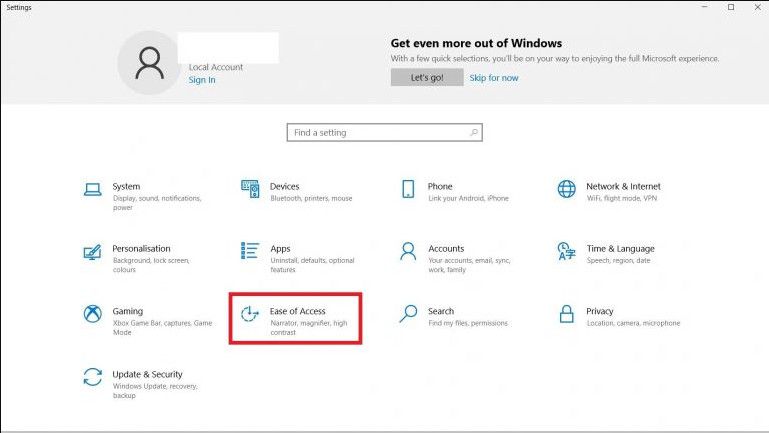Click 'Get even more out of Windows' heading
The image size is (769, 433).
[476, 43]
